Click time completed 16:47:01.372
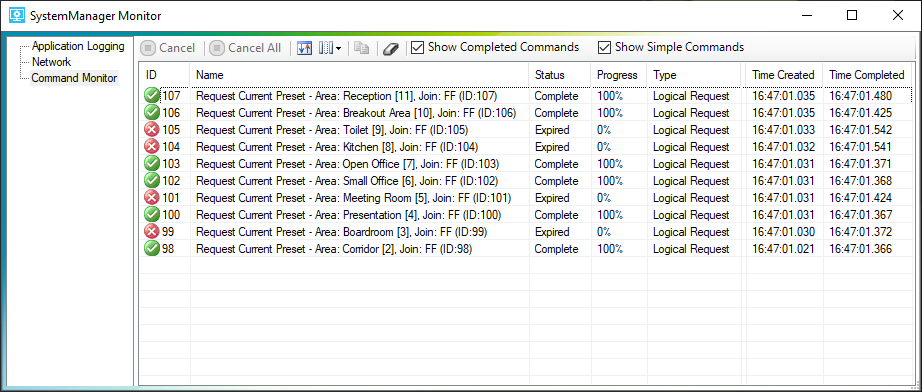The height and width of the screenshot is (392, 922). point(860,232)
